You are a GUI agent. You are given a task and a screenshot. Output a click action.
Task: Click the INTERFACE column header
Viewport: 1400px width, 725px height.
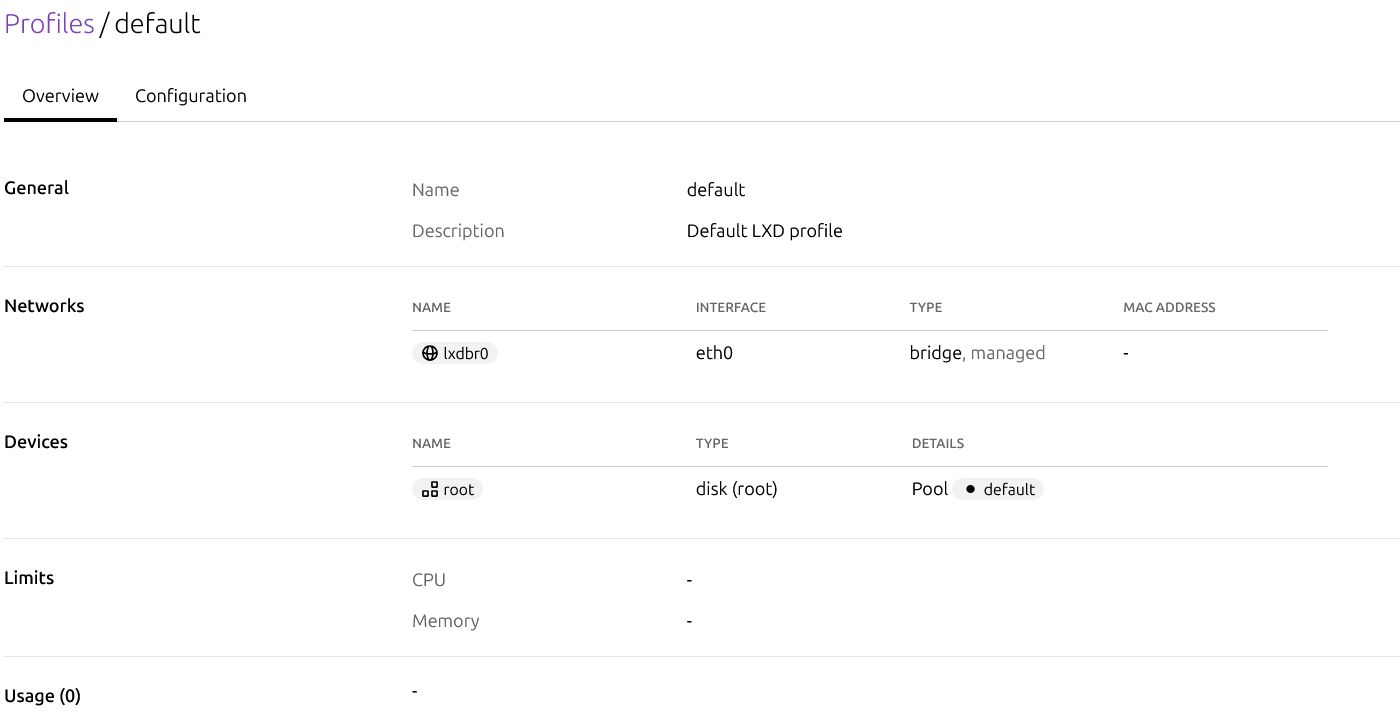pyautogui.click(x=730, y=307)
